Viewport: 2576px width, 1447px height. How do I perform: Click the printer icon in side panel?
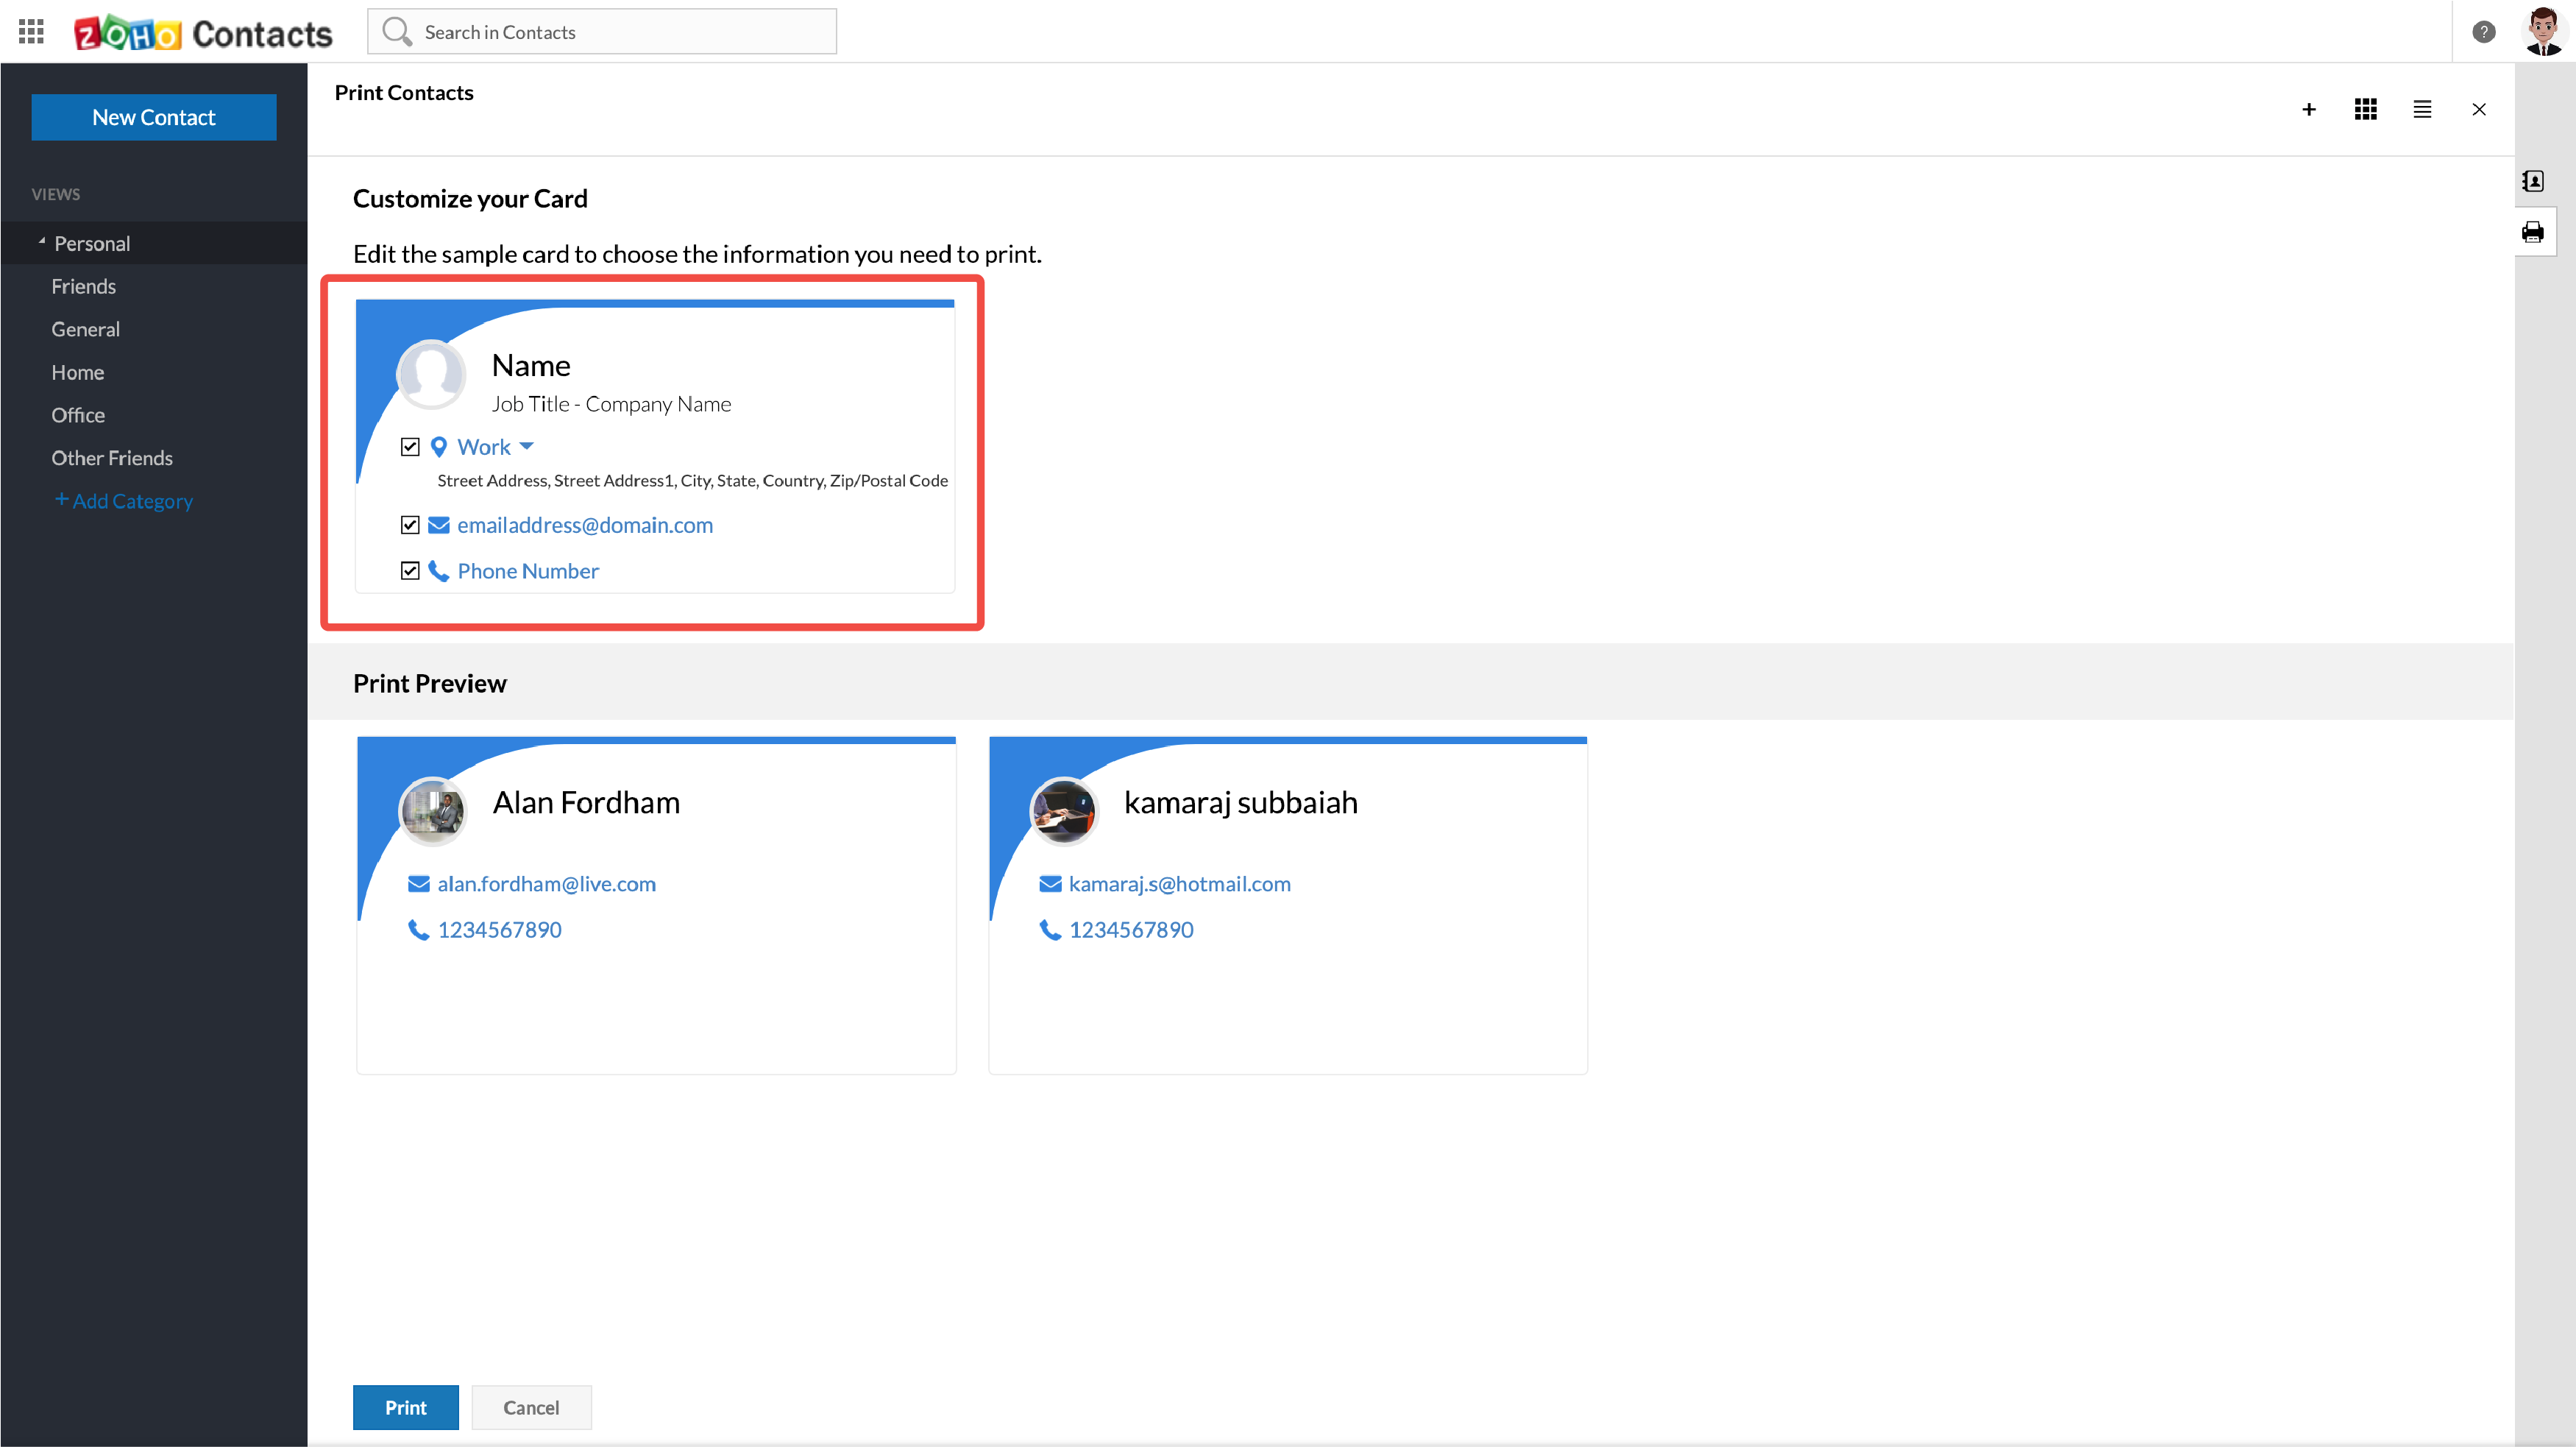click(x=2533, y=232)
